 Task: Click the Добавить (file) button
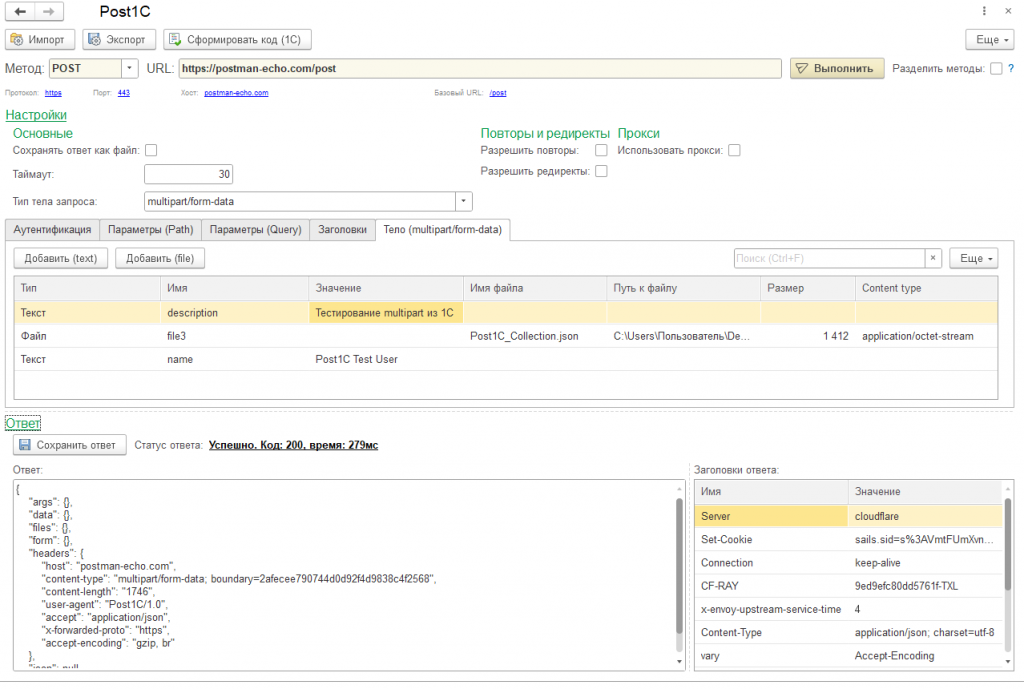pos(160,258)
